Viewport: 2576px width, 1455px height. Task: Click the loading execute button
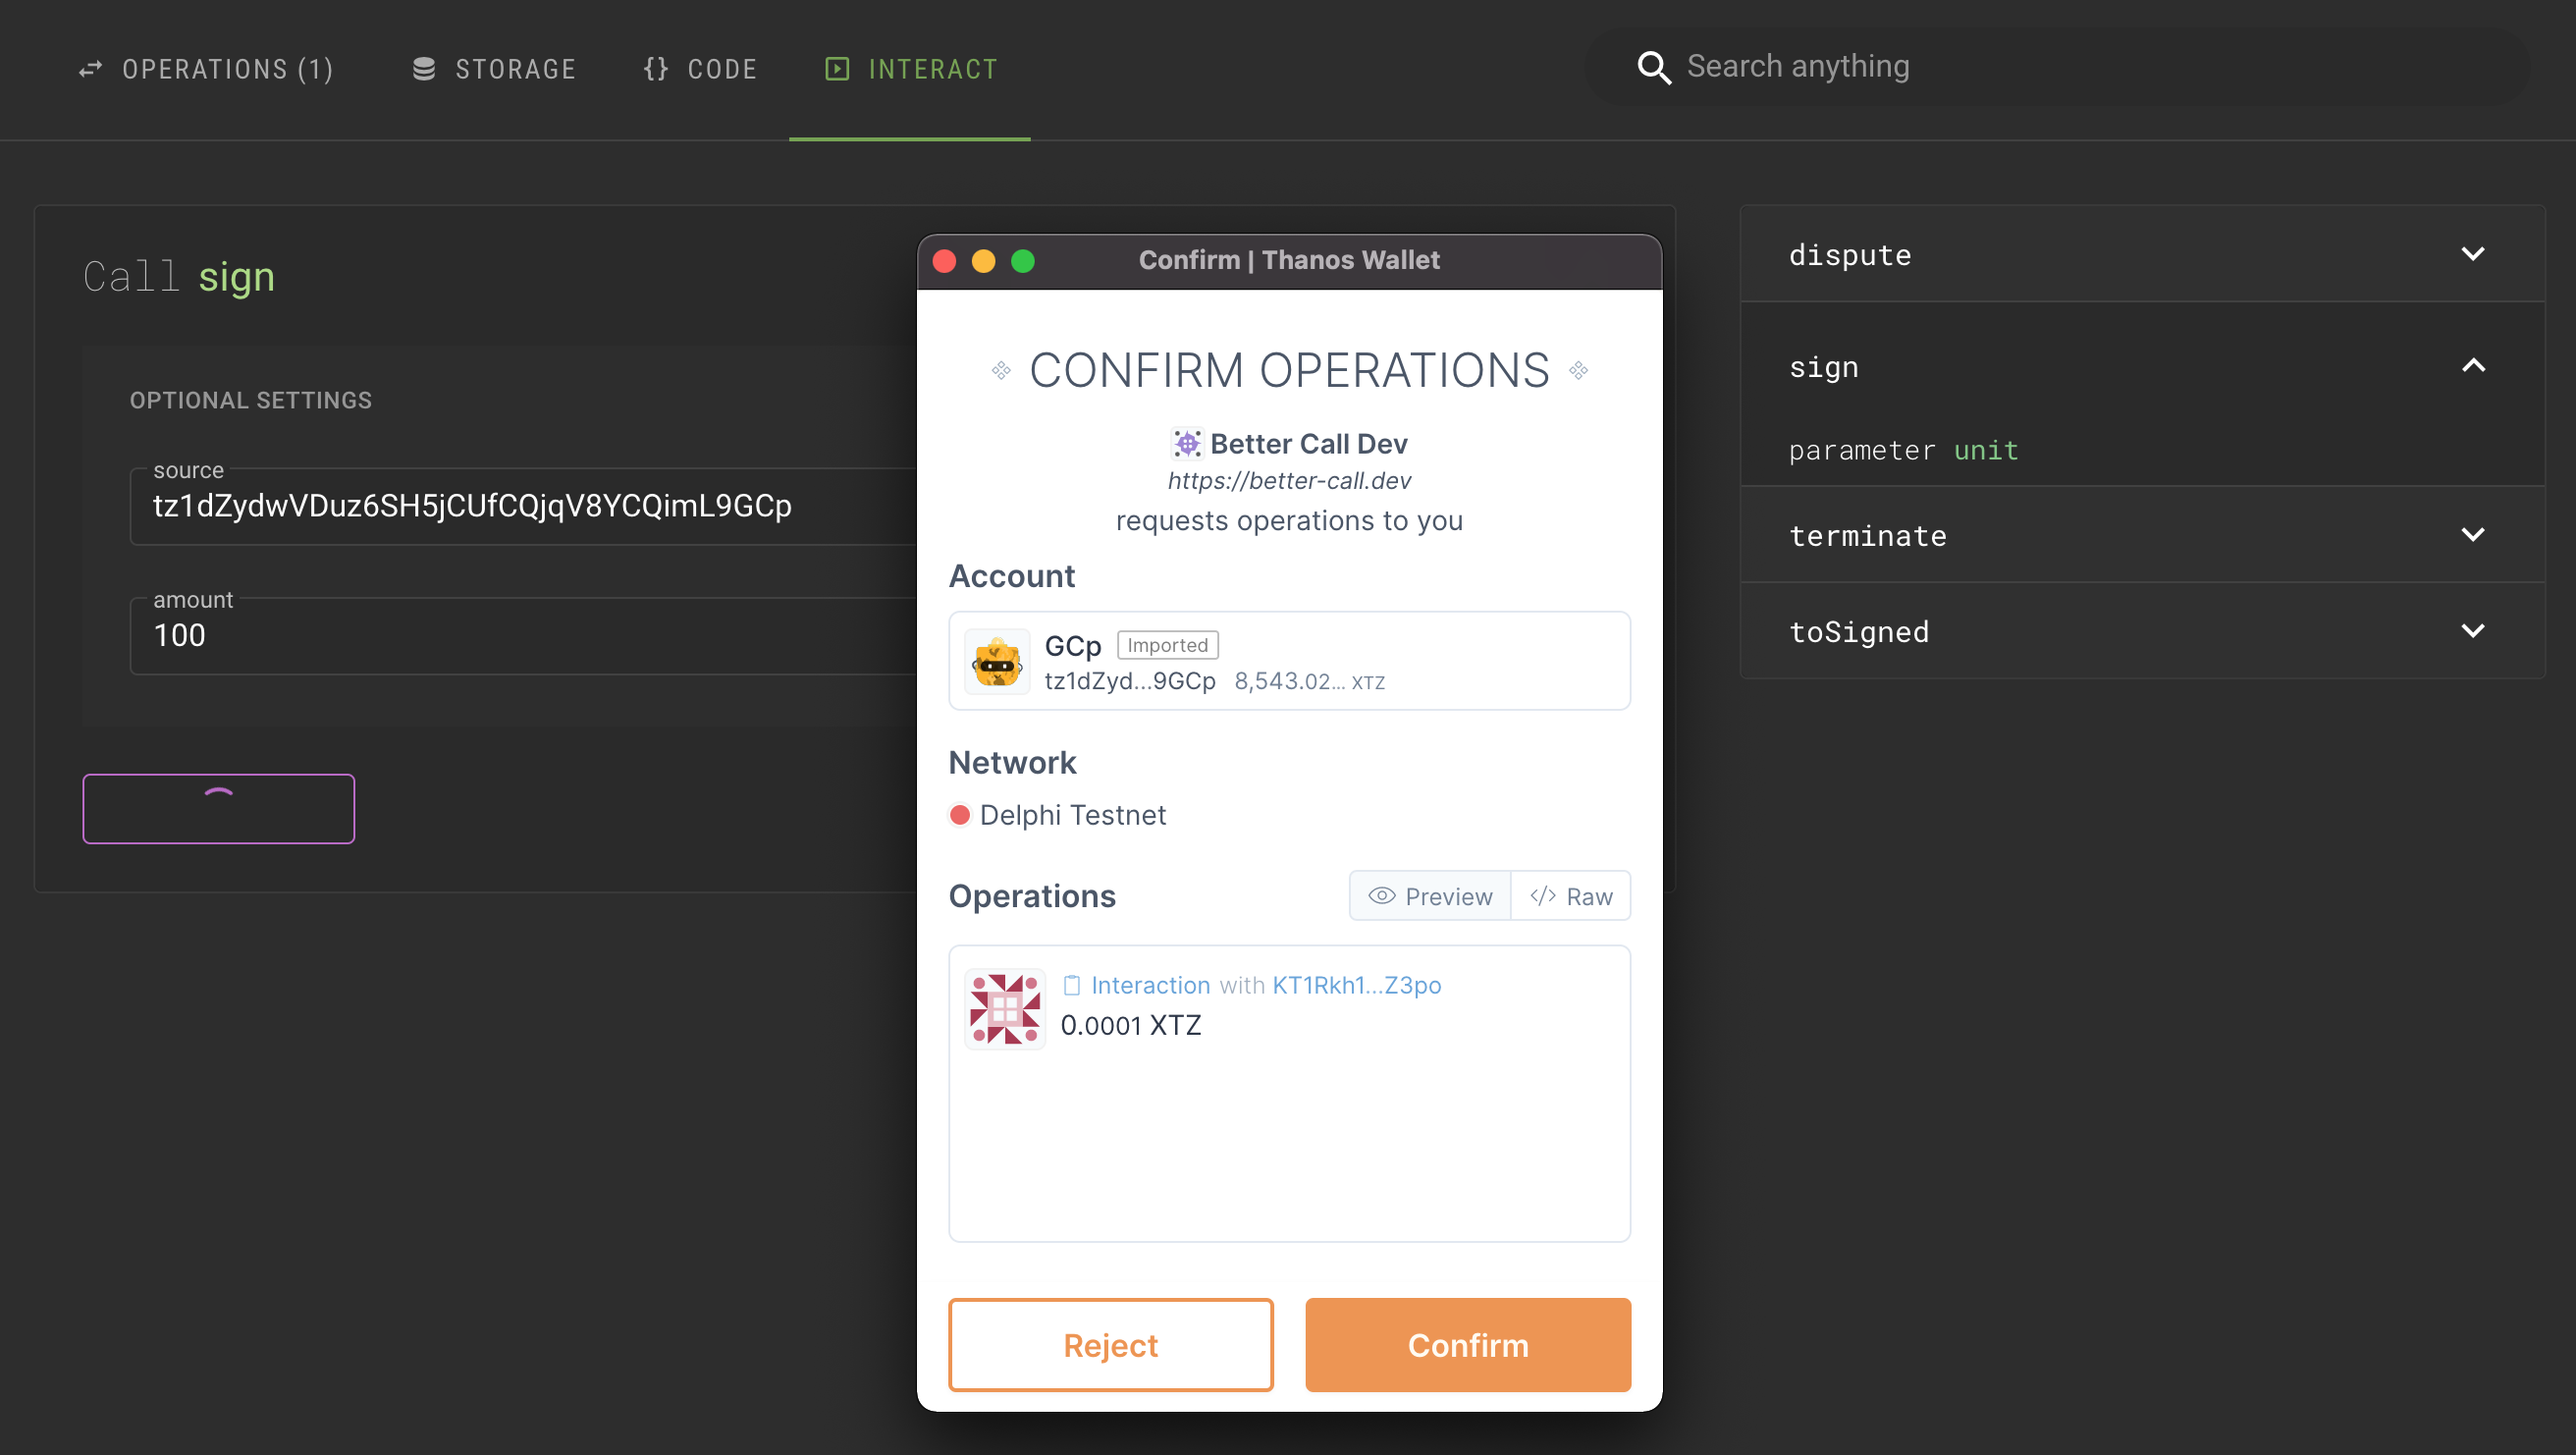(x=218, y=808)
